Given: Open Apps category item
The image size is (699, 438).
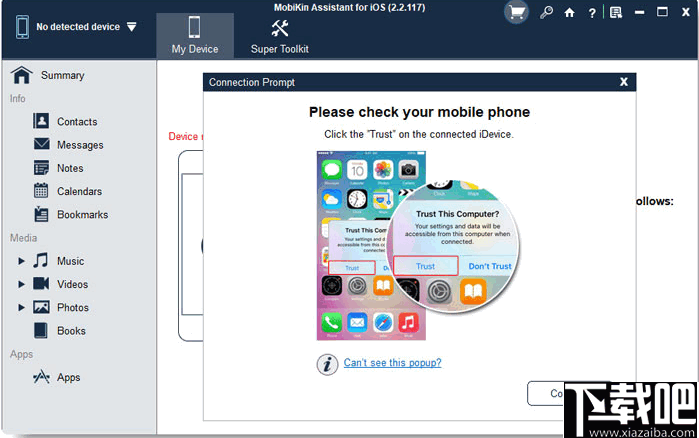Looking at the screenshot, I should (69, 377).
